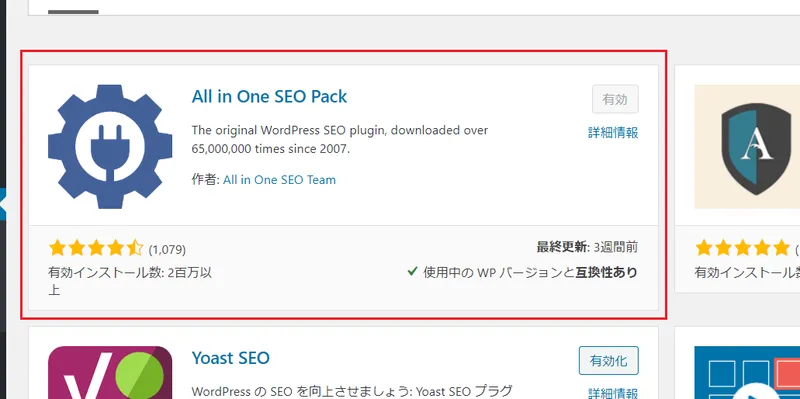Click the 有効インストール数: 2百万以上 text

130,281
